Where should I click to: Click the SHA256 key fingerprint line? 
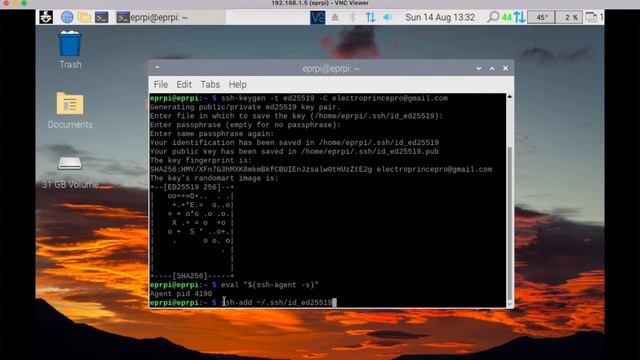point(321,169)
